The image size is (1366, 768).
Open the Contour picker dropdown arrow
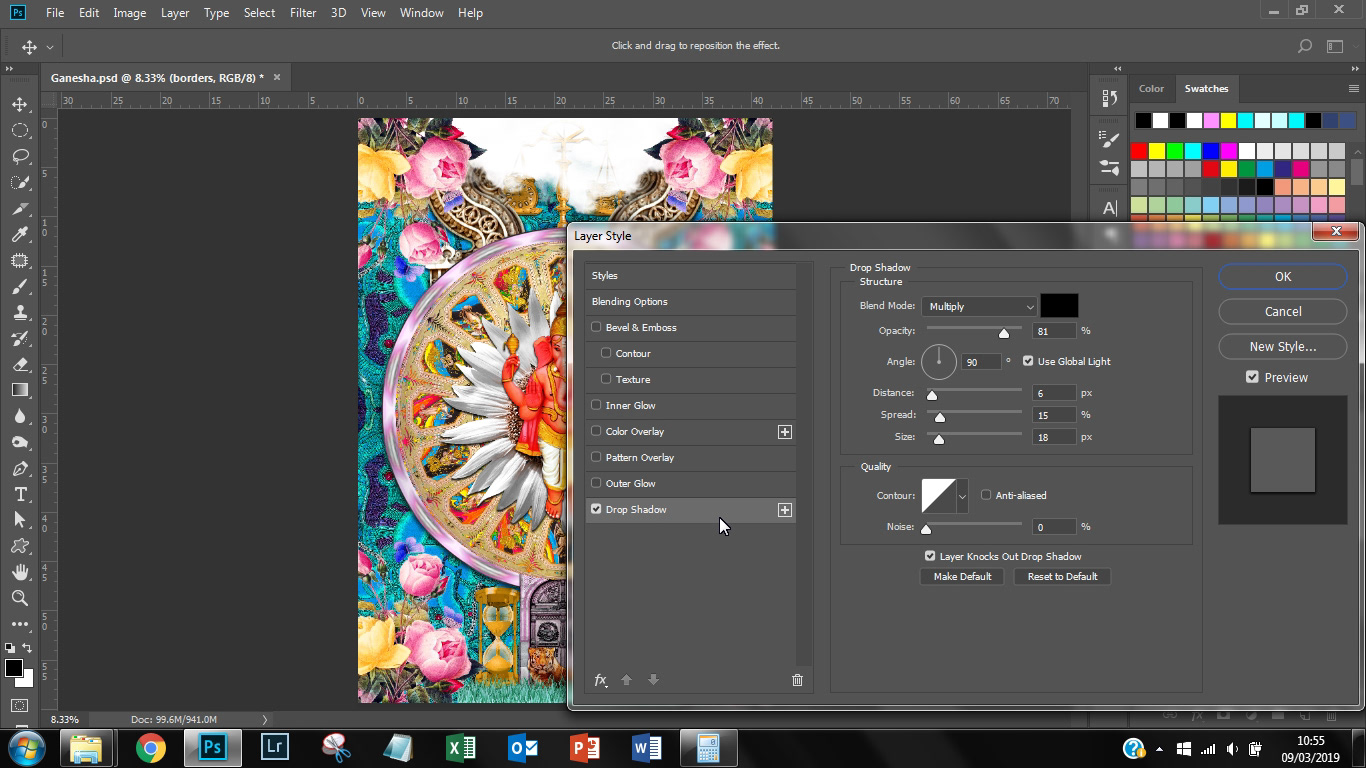[x=962, y=495]
